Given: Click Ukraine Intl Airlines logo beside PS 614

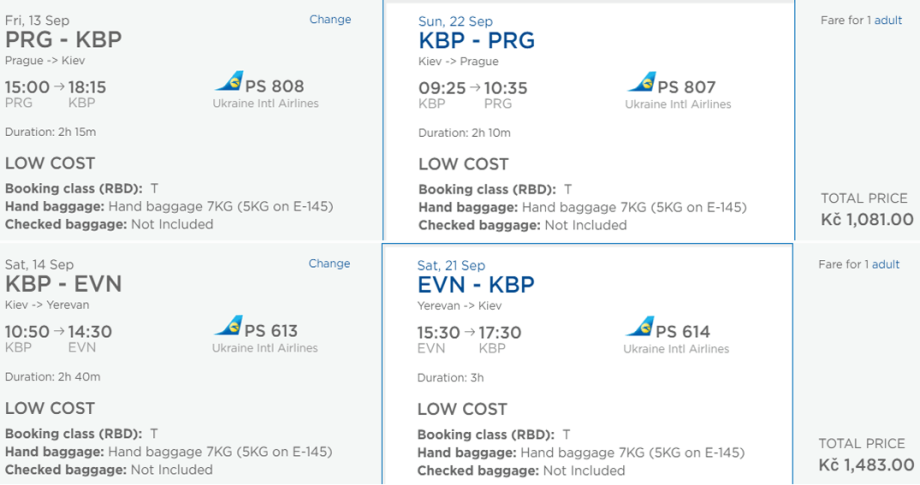Looking at the screenshot, I should tap(640, 328).
